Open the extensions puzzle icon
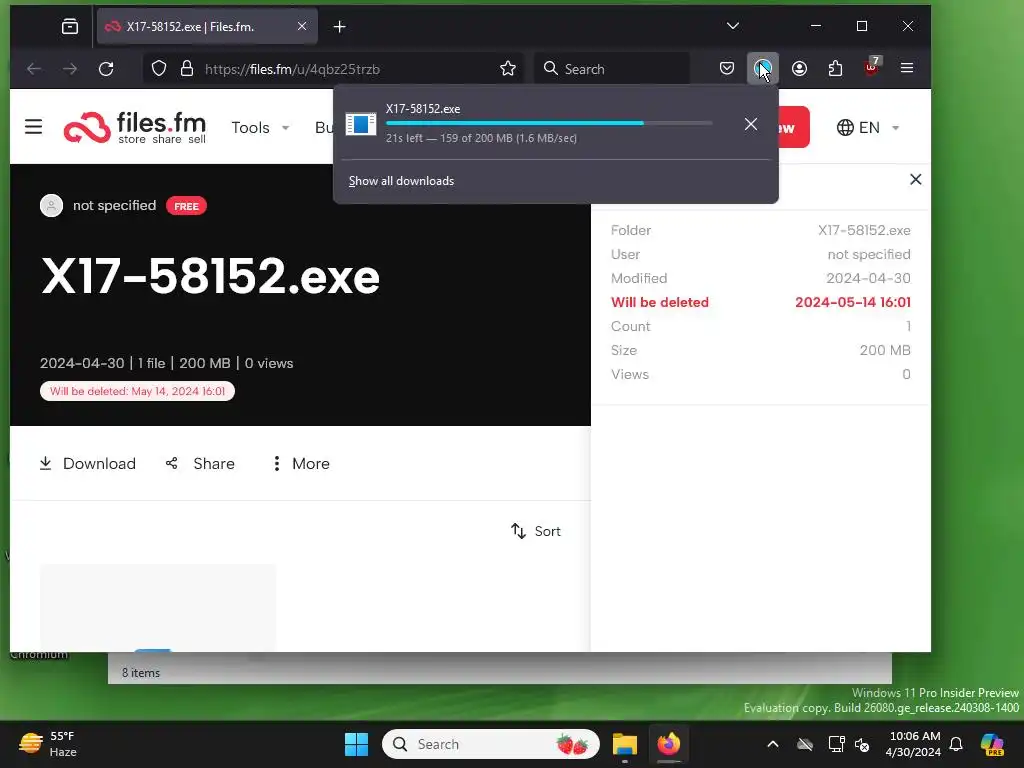This screenshot has height=768, width=1024. [835, 69]
